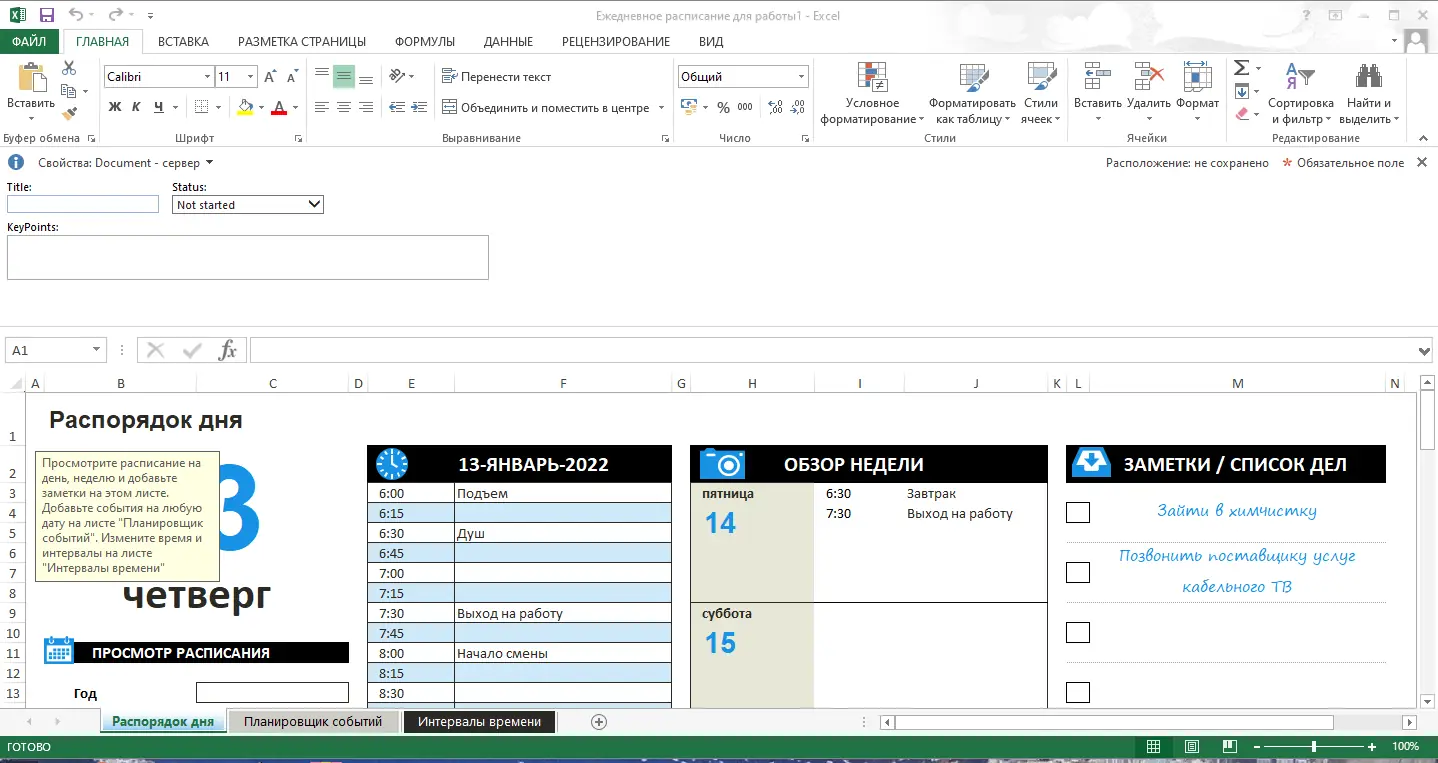Image resolution: width=1438 pixels, height=763 pixels.
Task: Decrease the font size
Action: pyautogui.click(x=292, y=77)
